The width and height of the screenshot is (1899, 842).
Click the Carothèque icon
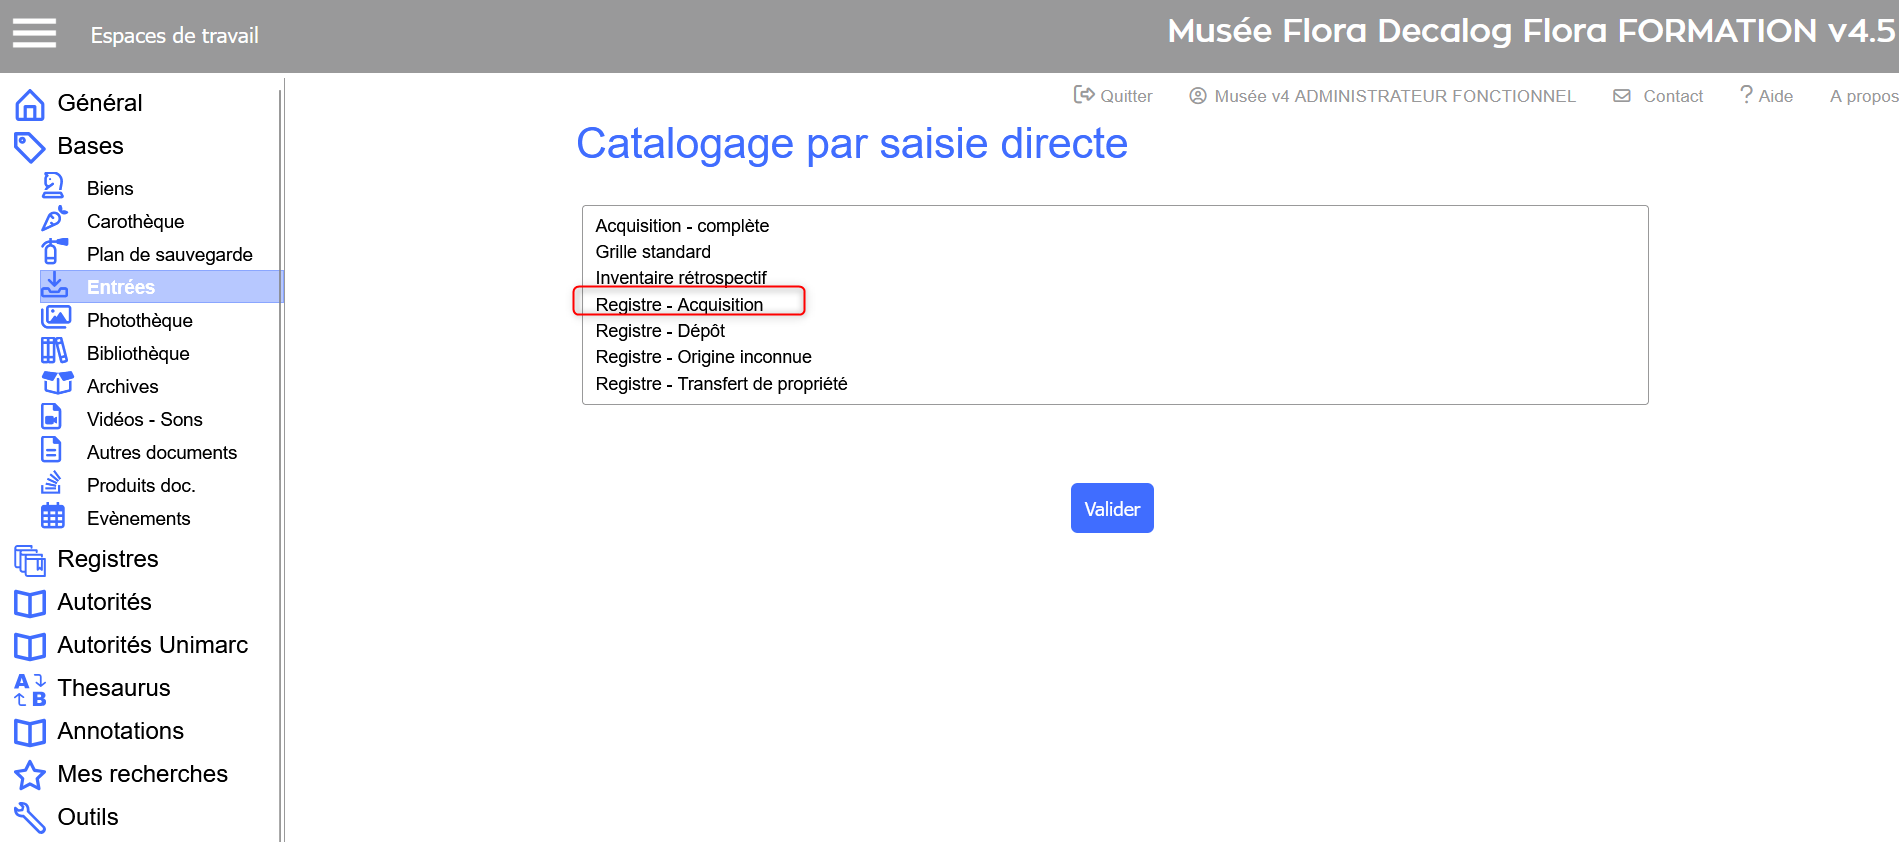[x=54, y=219]
